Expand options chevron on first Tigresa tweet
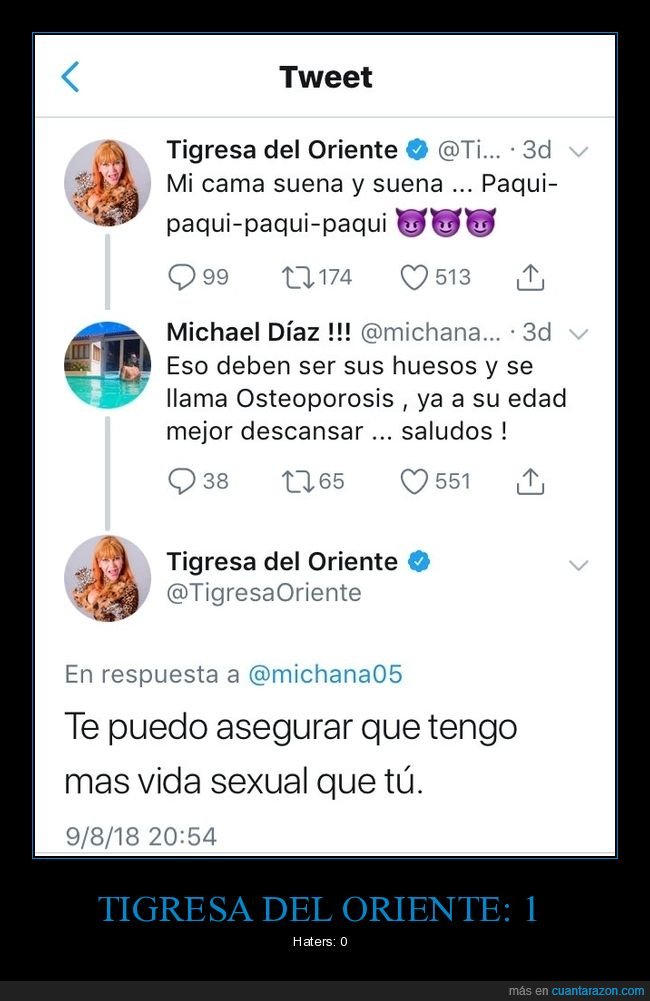 [578, 151]
